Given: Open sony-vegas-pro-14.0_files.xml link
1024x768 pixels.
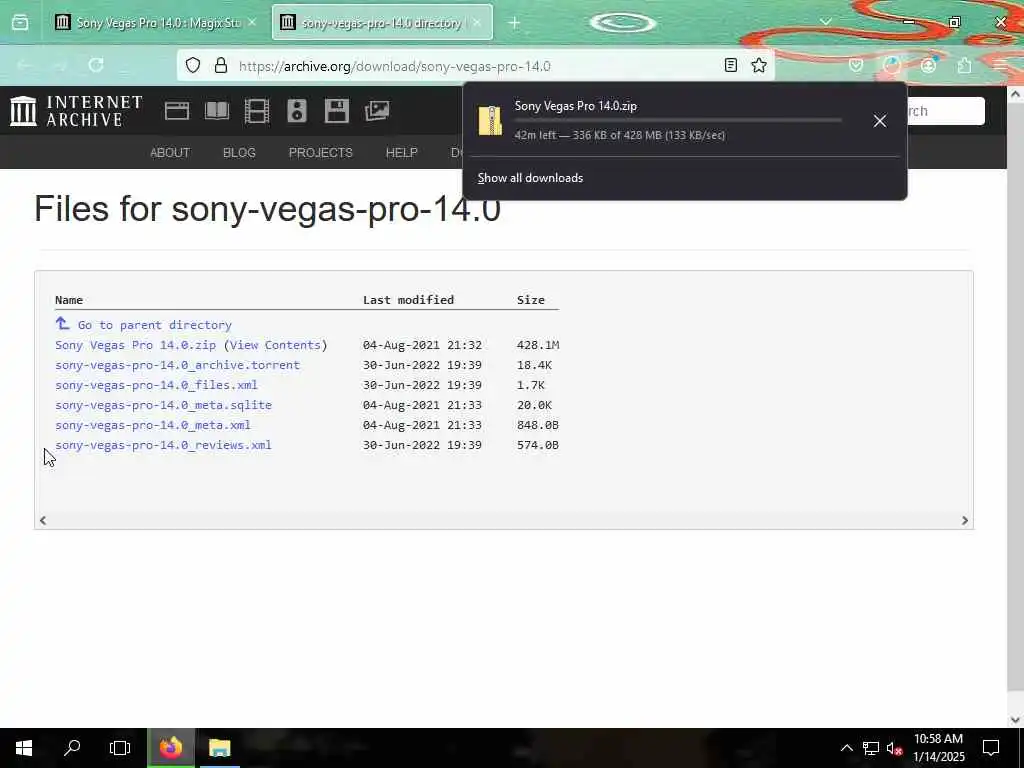Looking at the screenshot, I should click(x=156, y=385).
